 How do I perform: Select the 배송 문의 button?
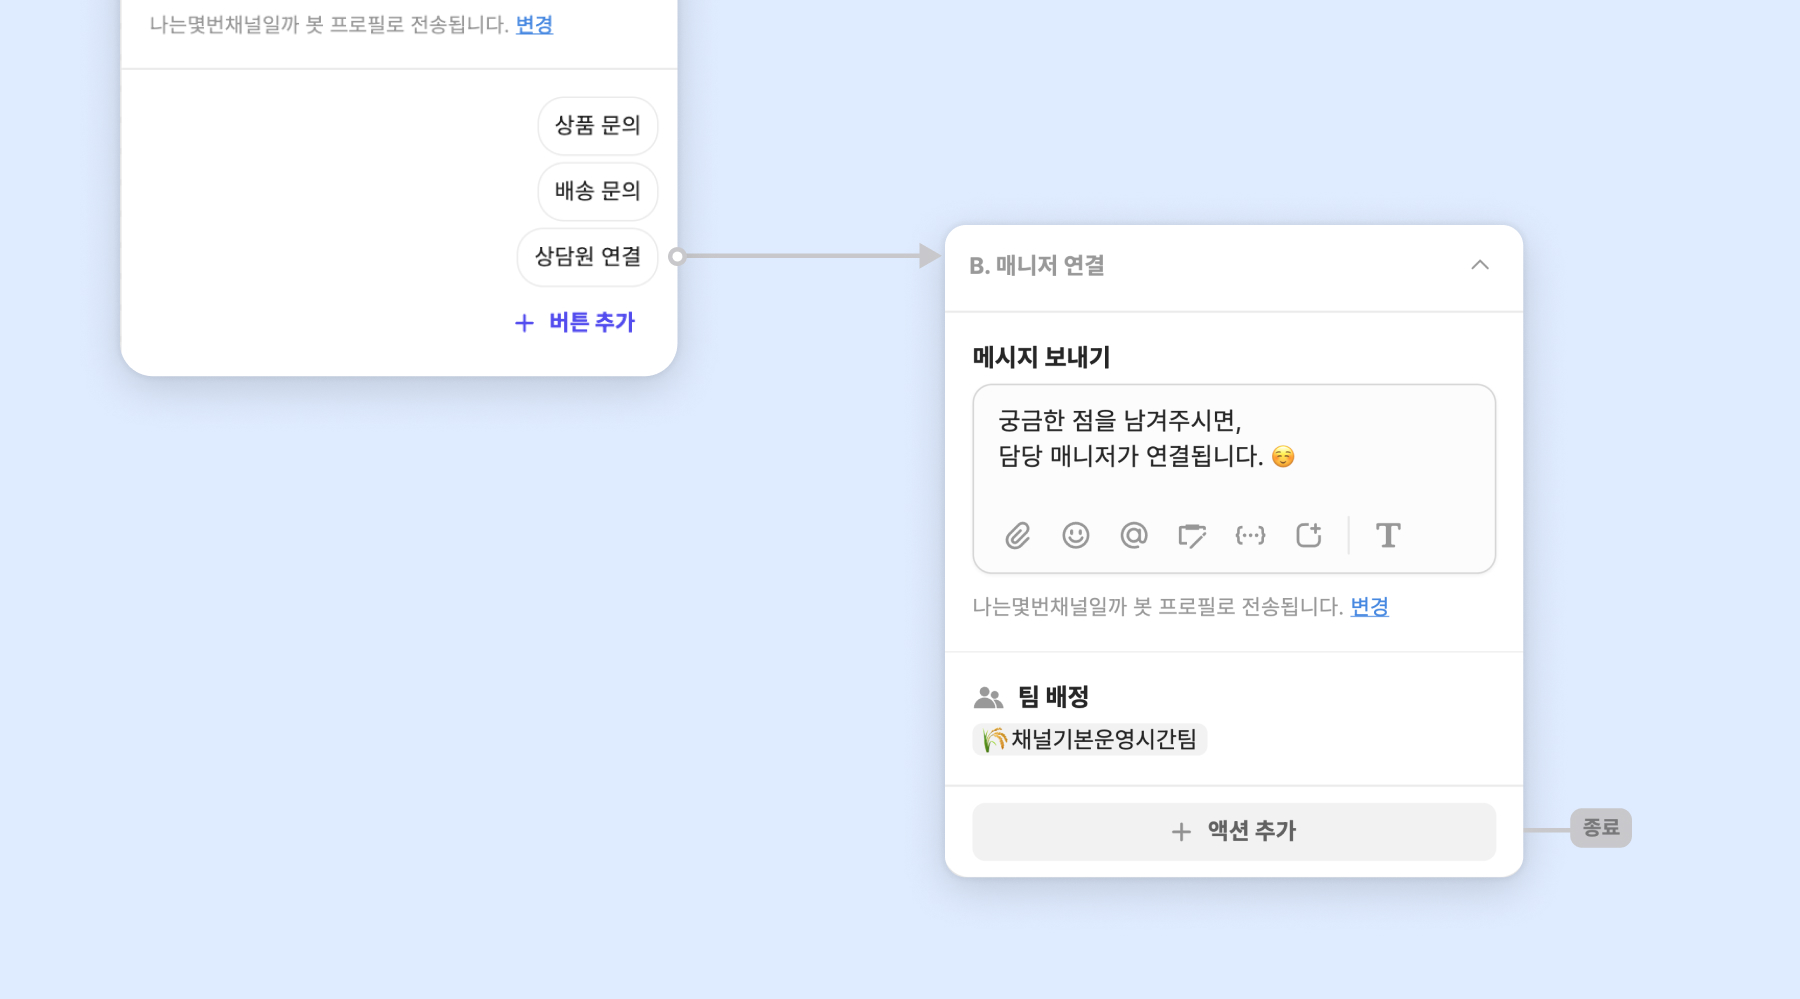click(597, 191)
